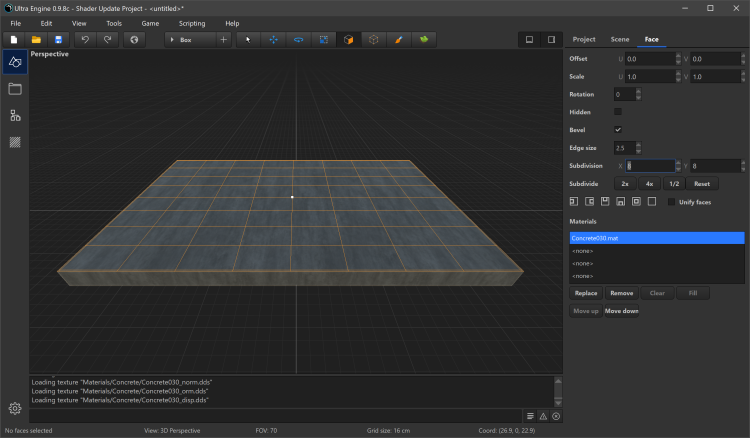Enable the Hidden checkbox
Screen dimensions: 750x438
tap(618, 112)
